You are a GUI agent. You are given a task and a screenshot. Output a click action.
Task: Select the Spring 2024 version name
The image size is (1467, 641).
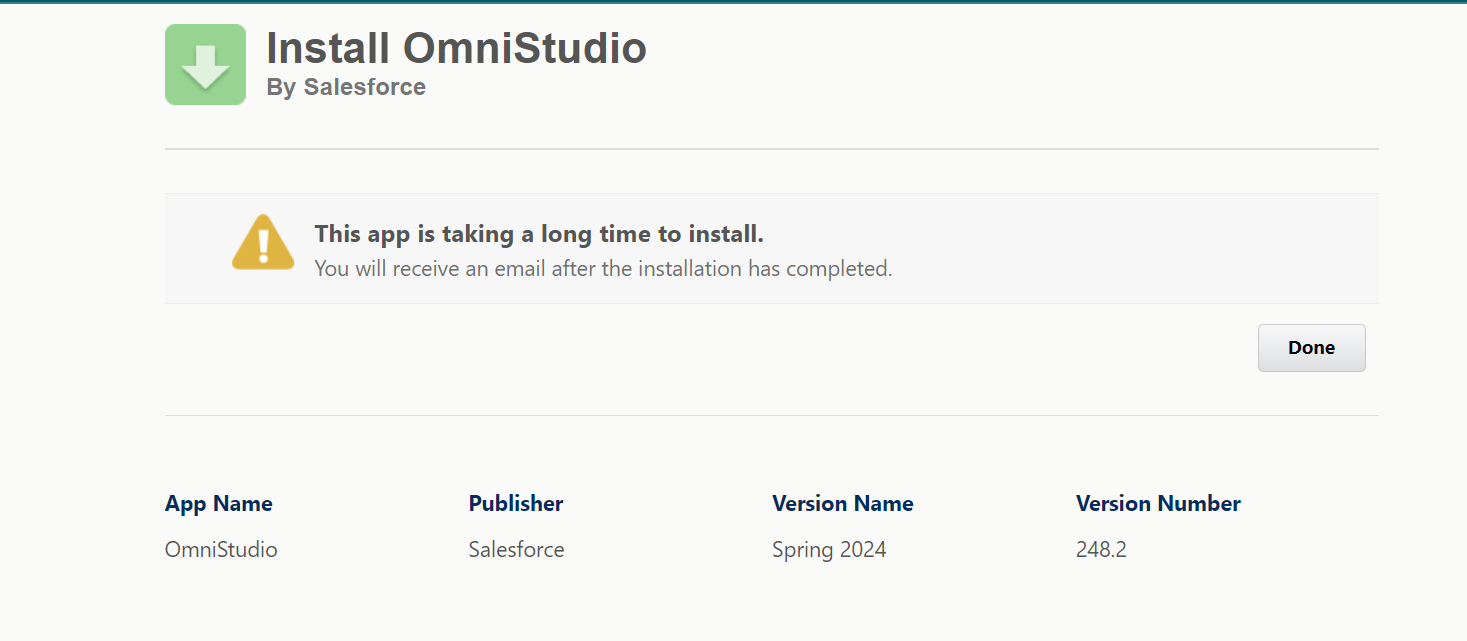coord(829,549)
